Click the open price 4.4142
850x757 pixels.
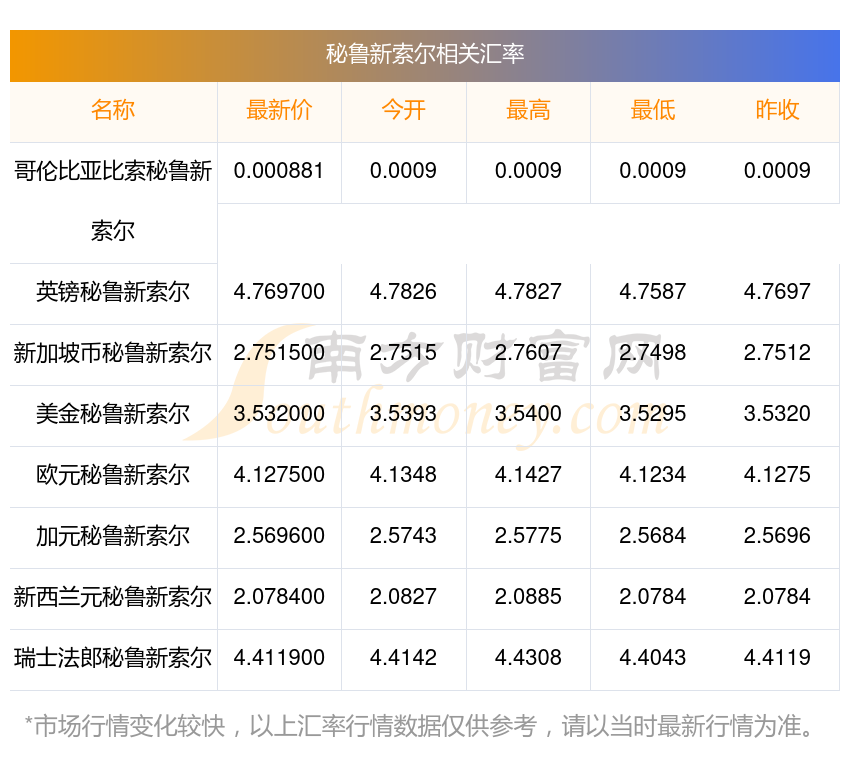[x=403, y=658]
